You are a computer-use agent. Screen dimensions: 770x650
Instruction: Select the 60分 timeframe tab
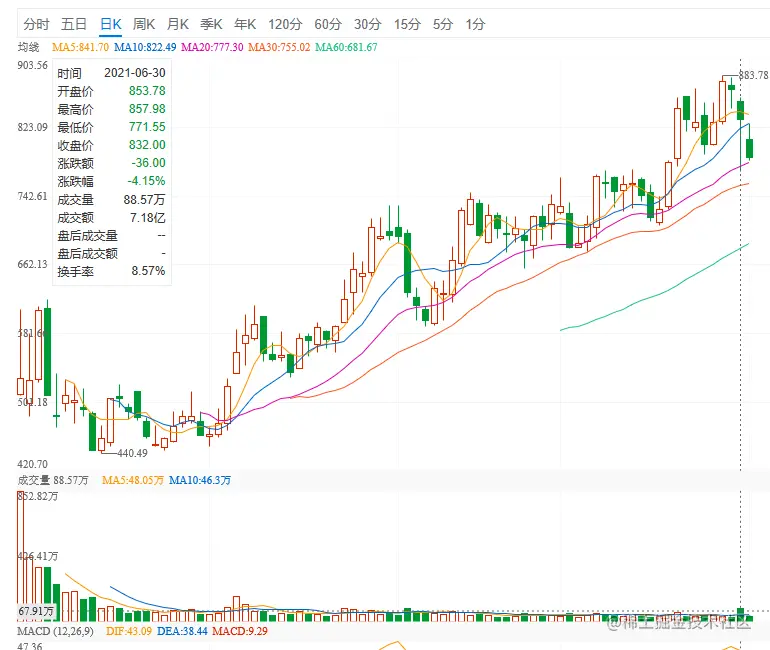(x=328, y=24)
